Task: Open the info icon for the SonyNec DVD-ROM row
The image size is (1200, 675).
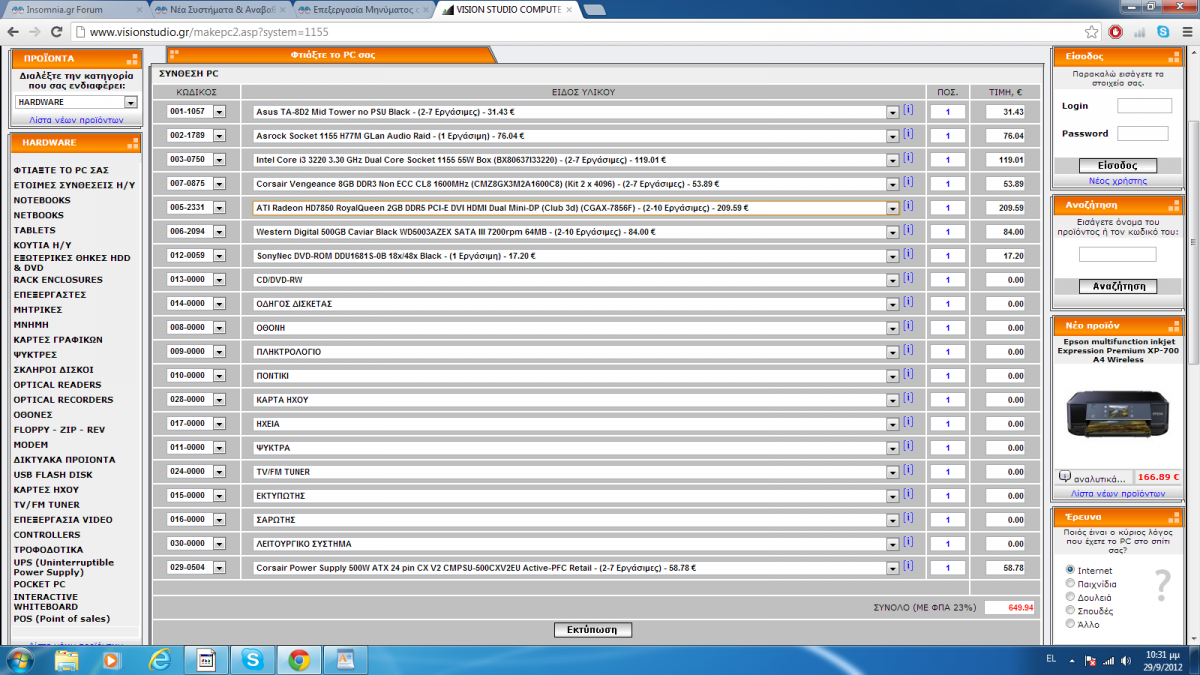Action: (908, 254)
